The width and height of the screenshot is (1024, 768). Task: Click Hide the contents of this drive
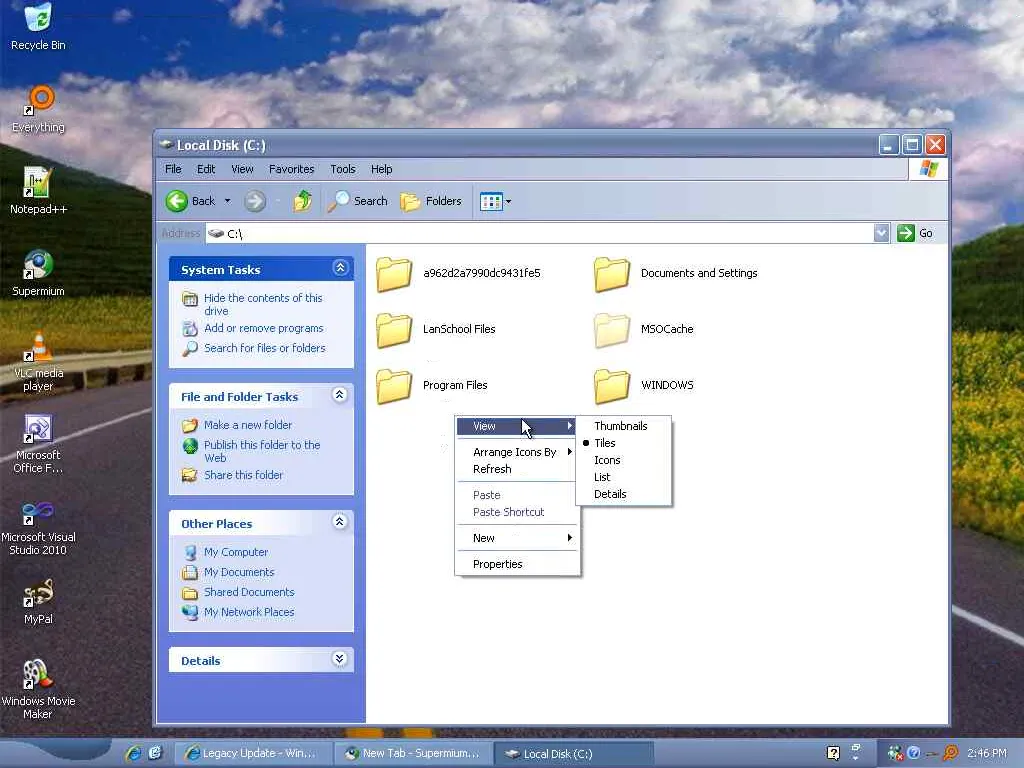point(263,304)
